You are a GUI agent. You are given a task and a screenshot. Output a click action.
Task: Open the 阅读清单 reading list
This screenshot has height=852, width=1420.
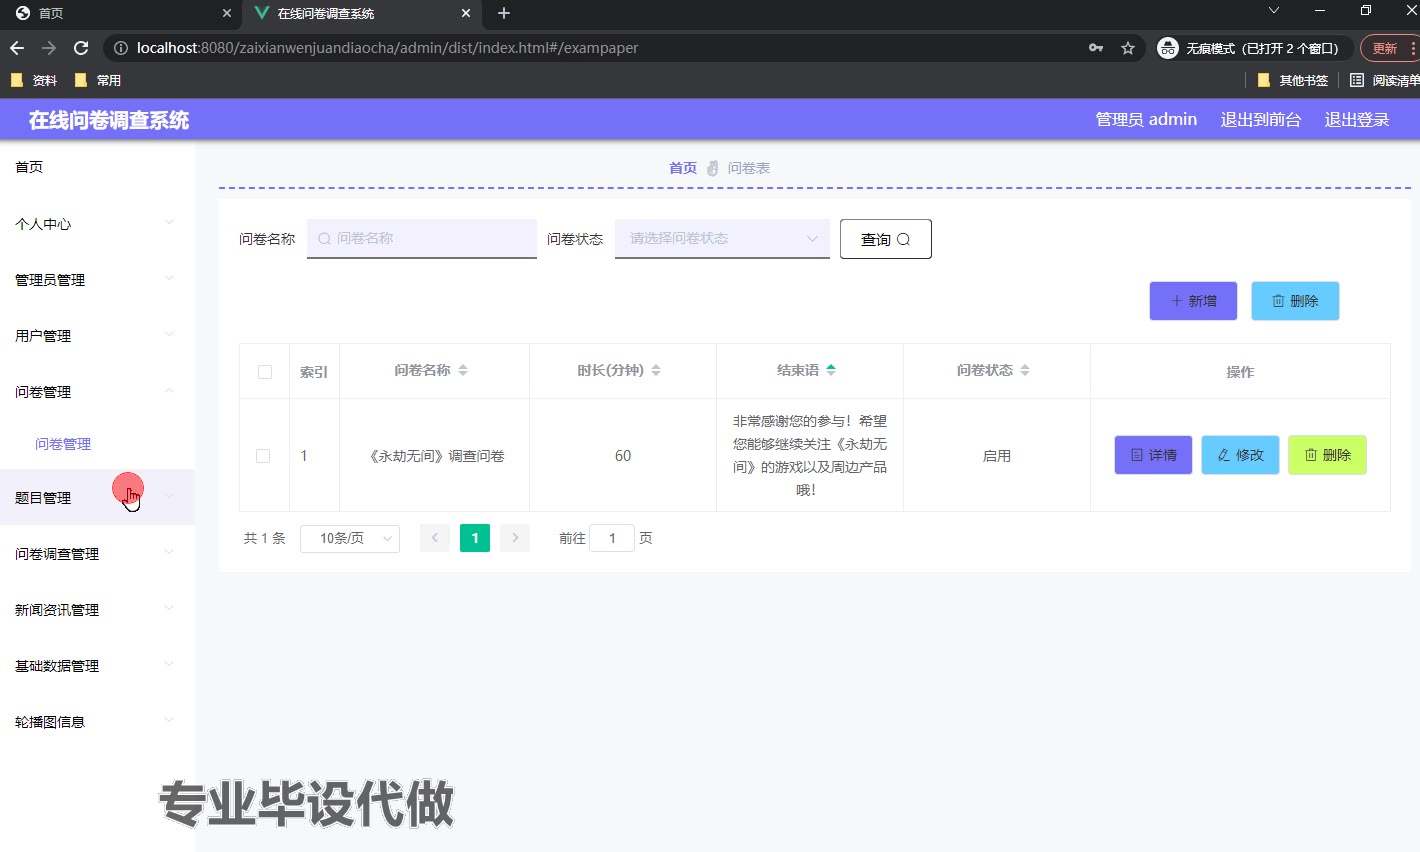1385,80
